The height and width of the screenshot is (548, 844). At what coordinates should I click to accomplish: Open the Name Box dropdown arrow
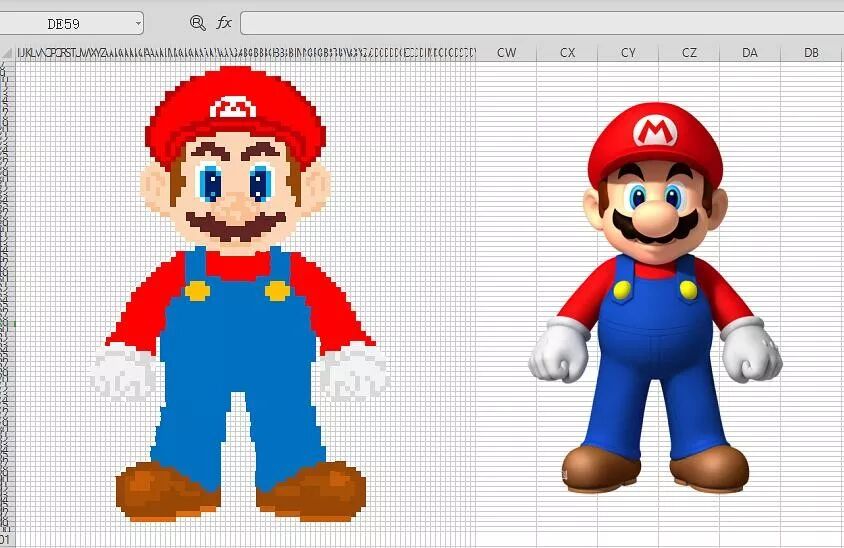[x=138, y=24]
